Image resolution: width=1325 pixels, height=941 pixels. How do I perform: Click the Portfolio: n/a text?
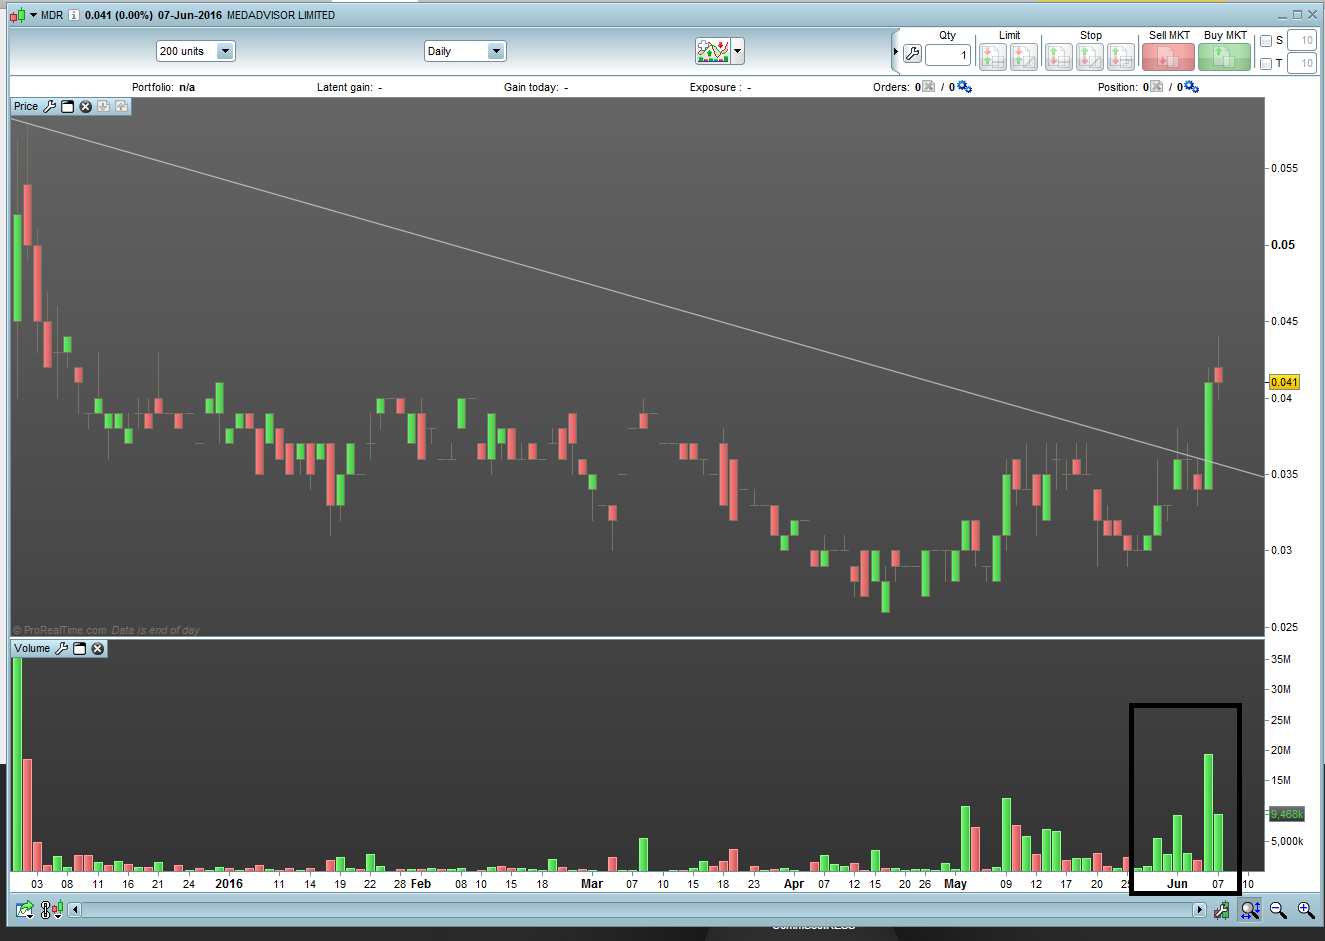(163, 87)
